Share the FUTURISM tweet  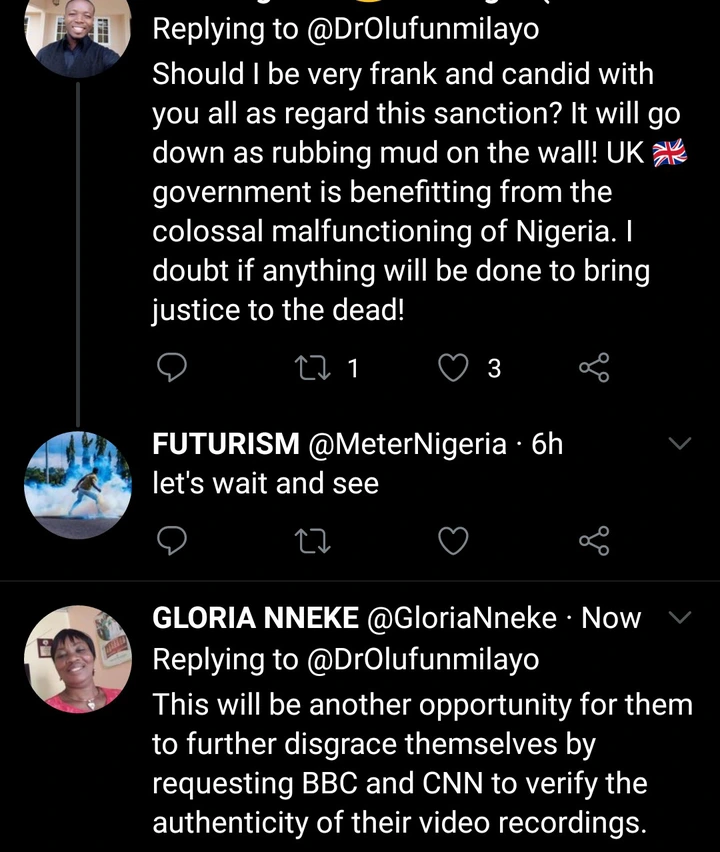[x=594, y=541]
